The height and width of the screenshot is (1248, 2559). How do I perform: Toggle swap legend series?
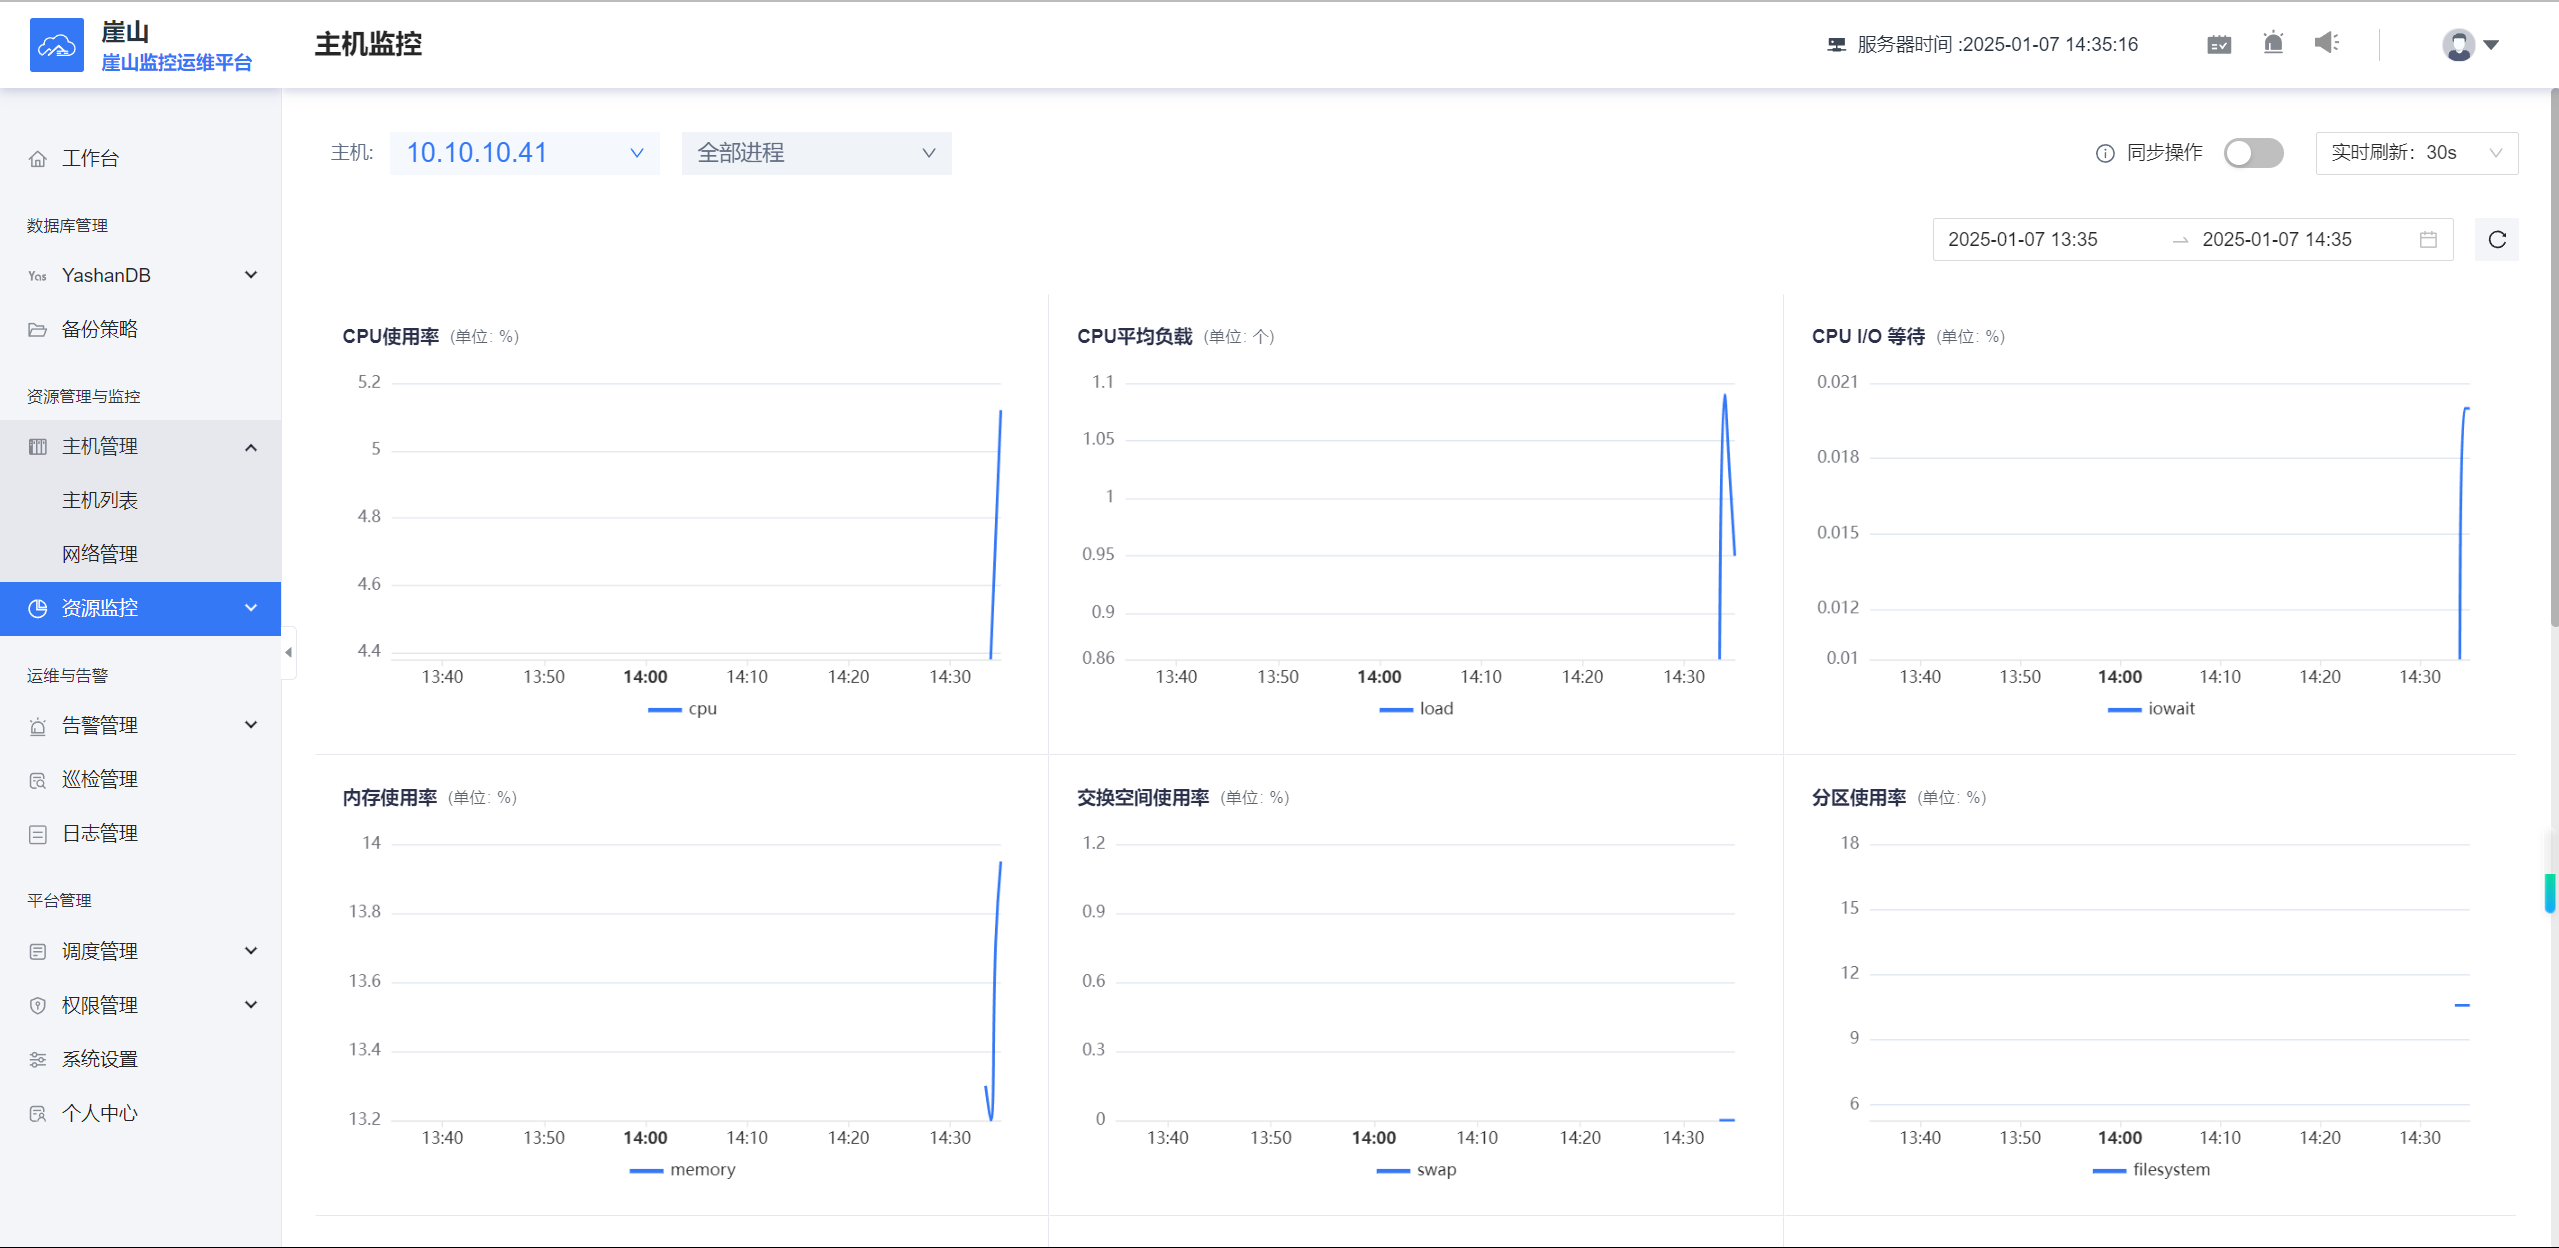1417,1170
